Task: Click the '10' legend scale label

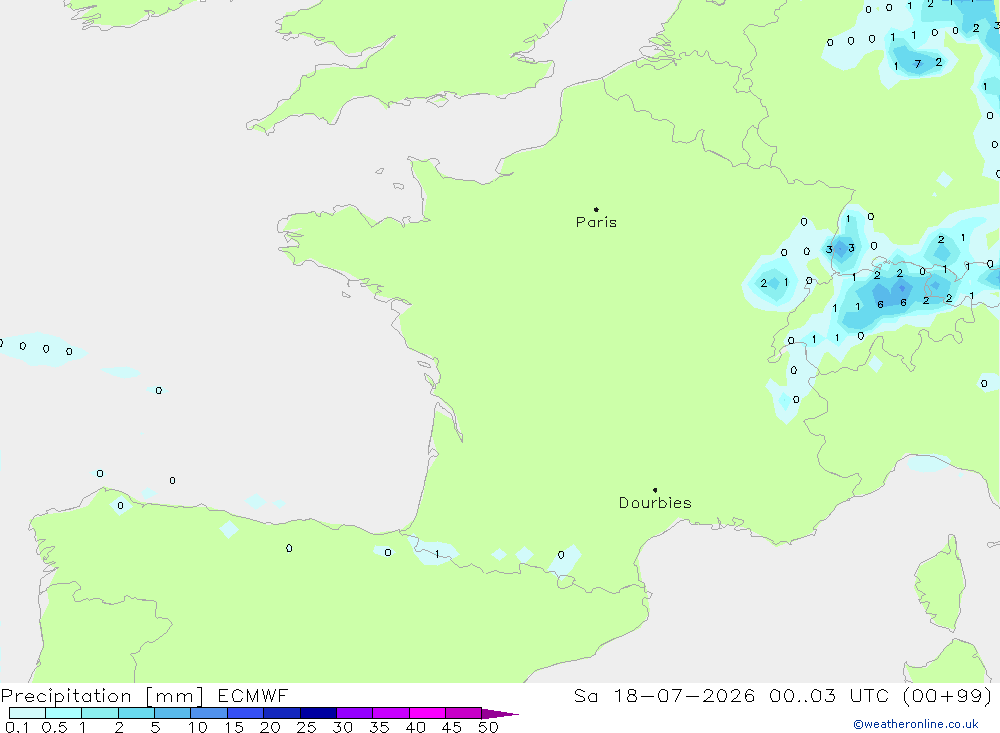Action: 198,727
